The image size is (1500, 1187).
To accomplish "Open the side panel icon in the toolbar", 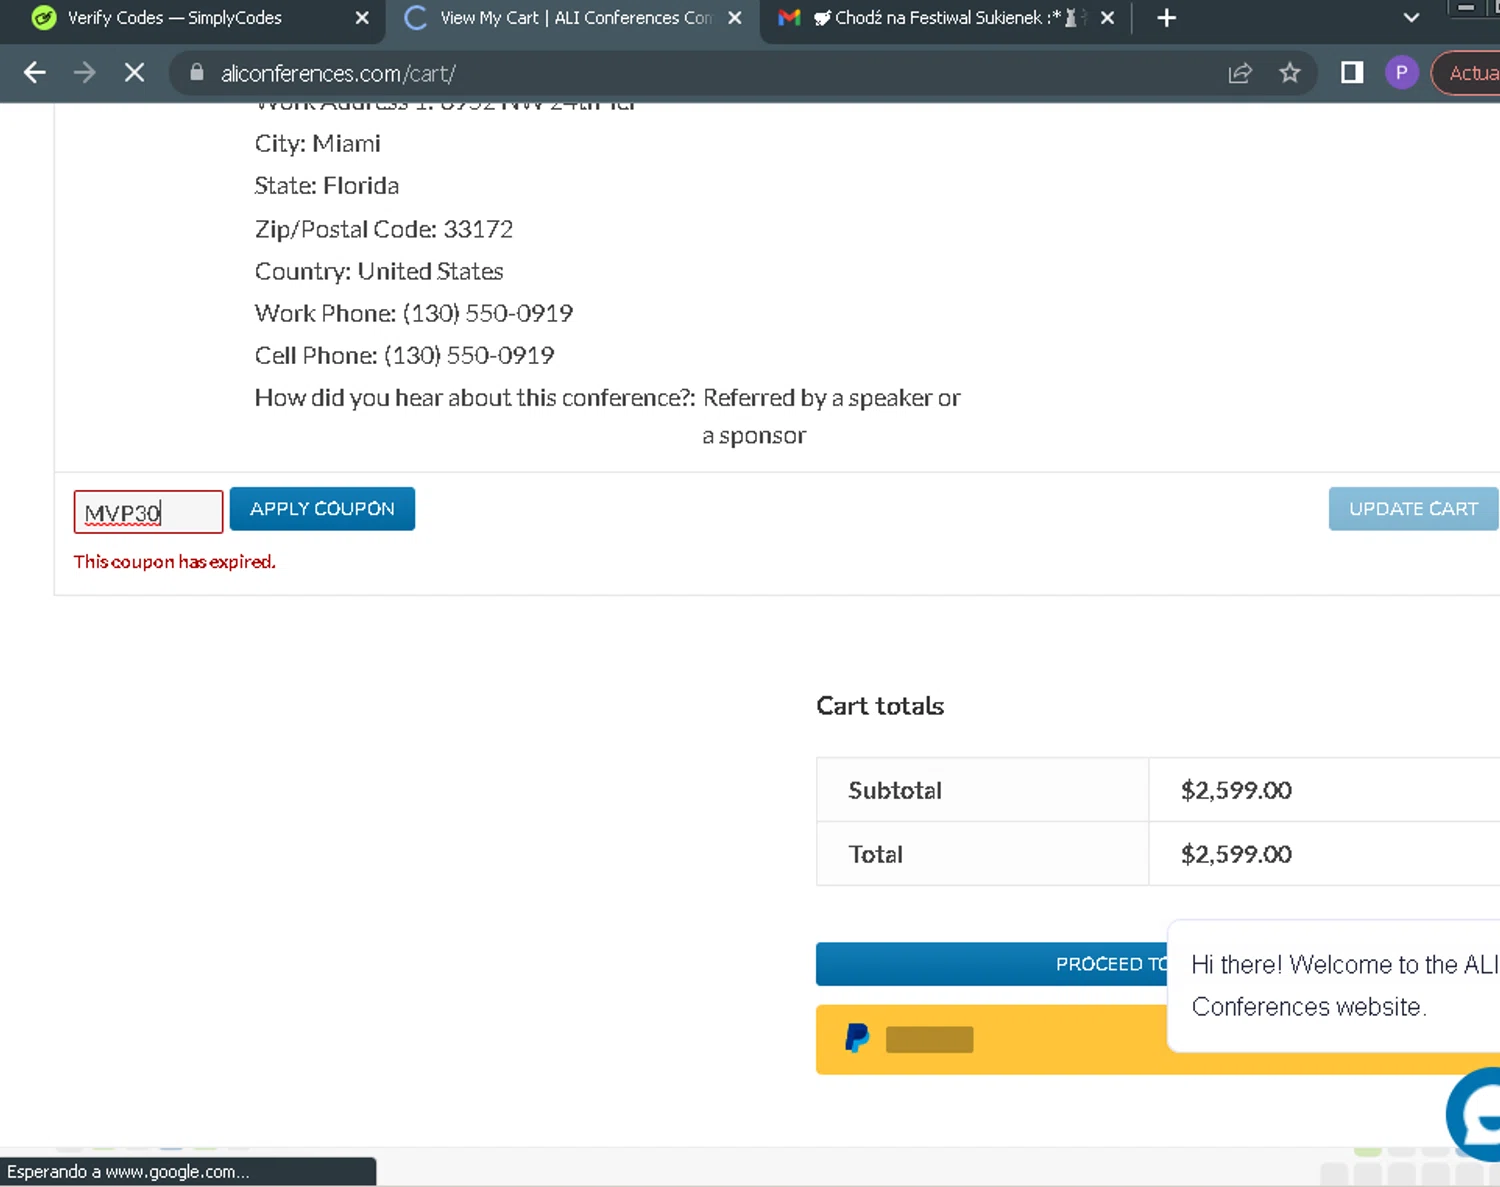I will [x=1351, y=73].
